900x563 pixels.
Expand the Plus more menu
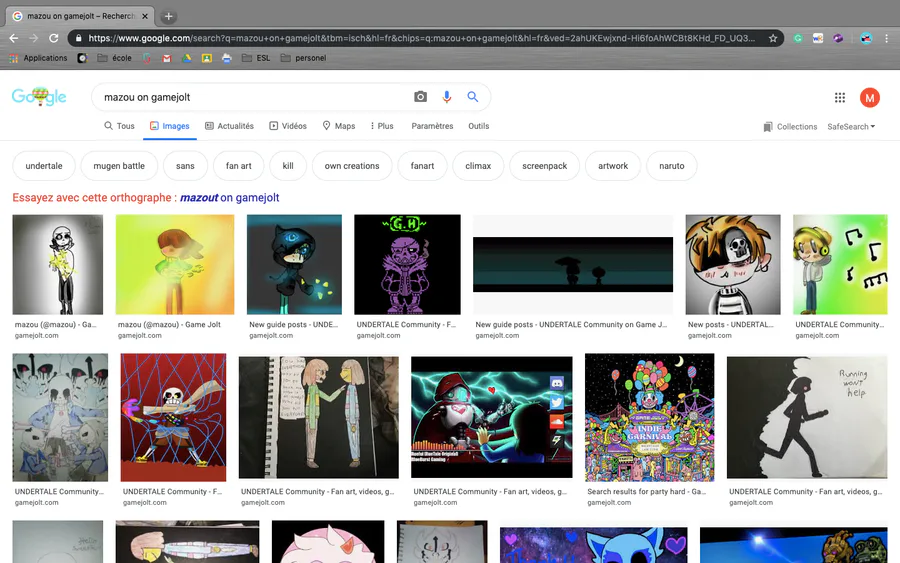tap(382, 126)
